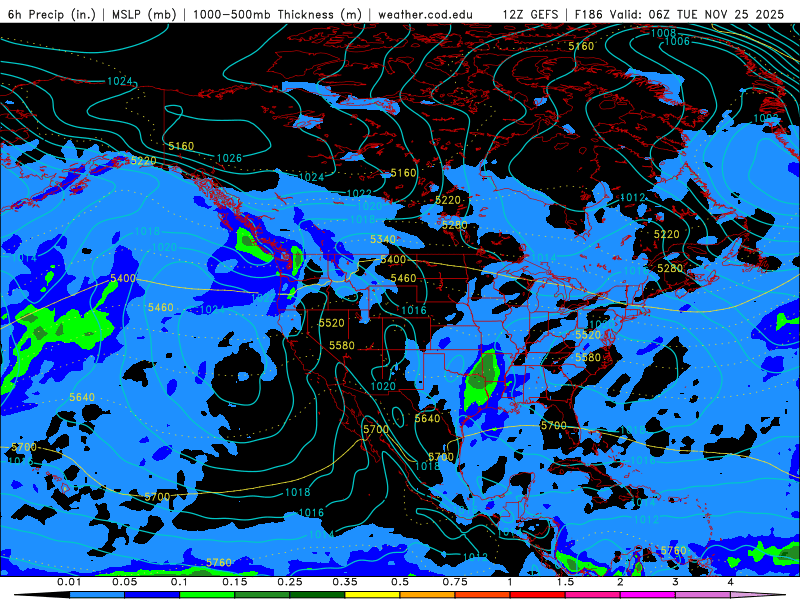
Task: Click the 'MSLP (mb)' header label
Action: click(144, 14)
